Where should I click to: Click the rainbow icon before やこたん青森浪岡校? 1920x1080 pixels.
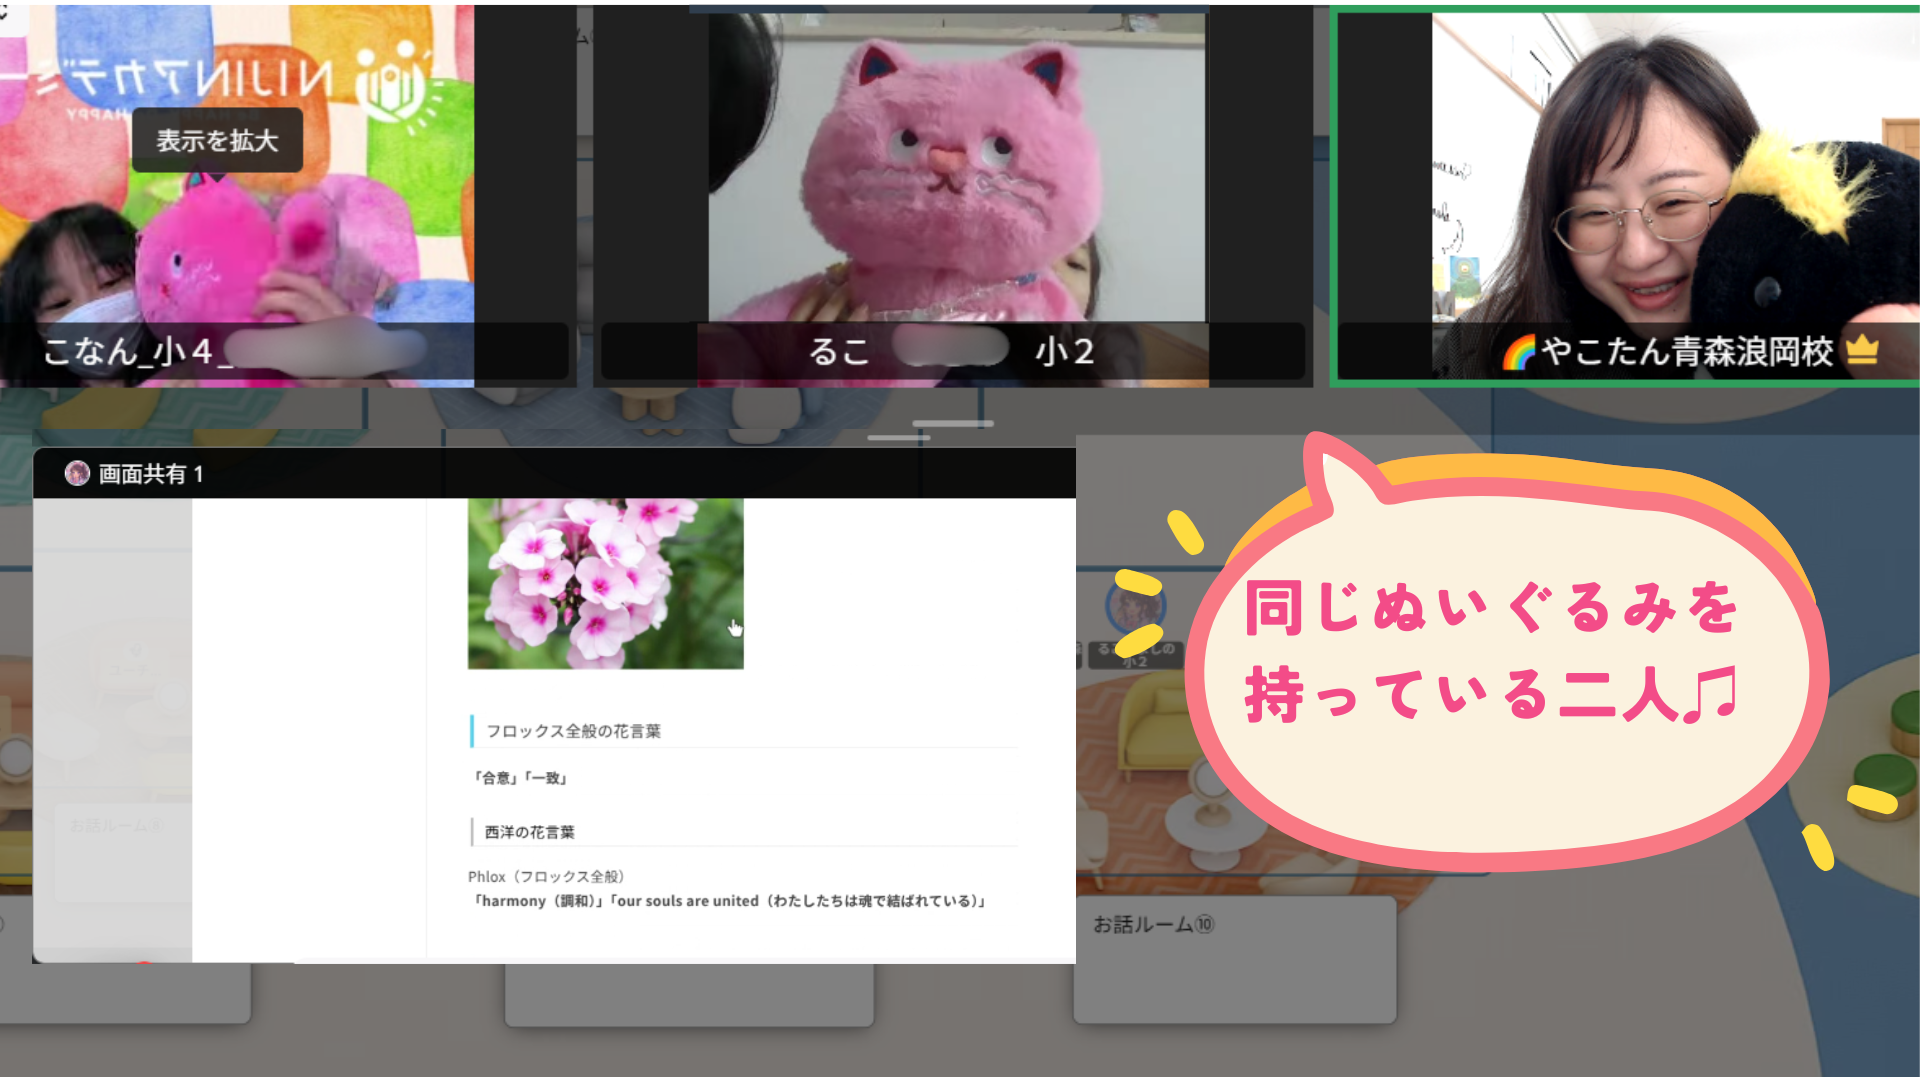click(x=1518, y=352)
